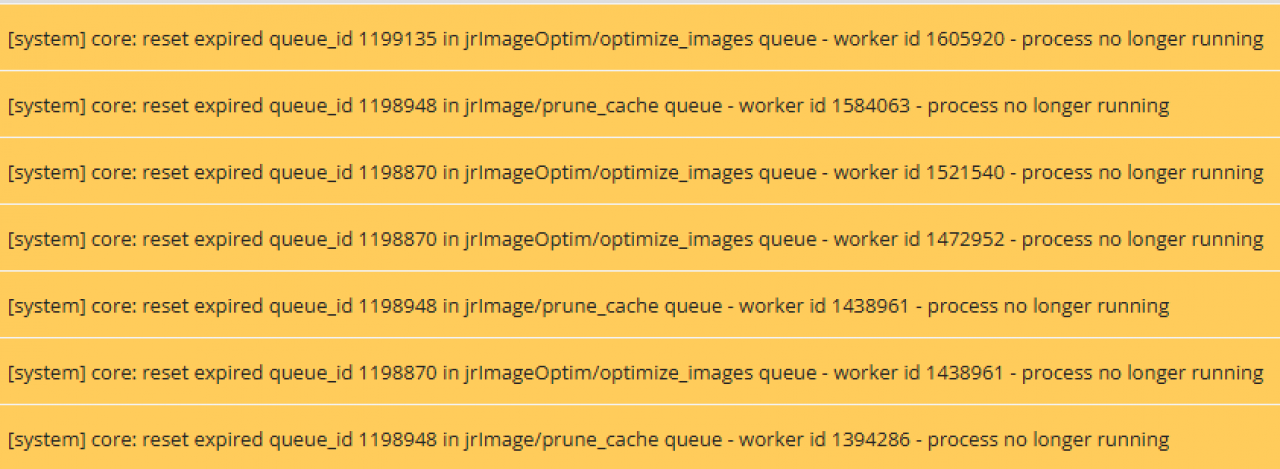Select the log entry for worker id 1605920

[x=640, y=38]
